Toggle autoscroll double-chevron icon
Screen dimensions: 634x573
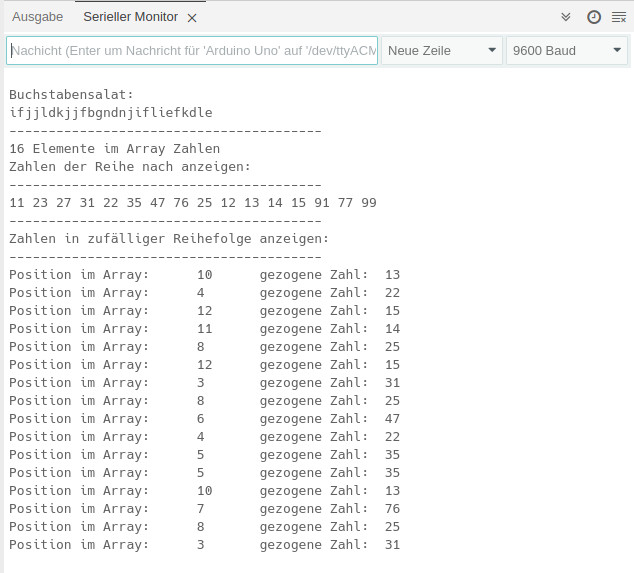pos(565,17)
